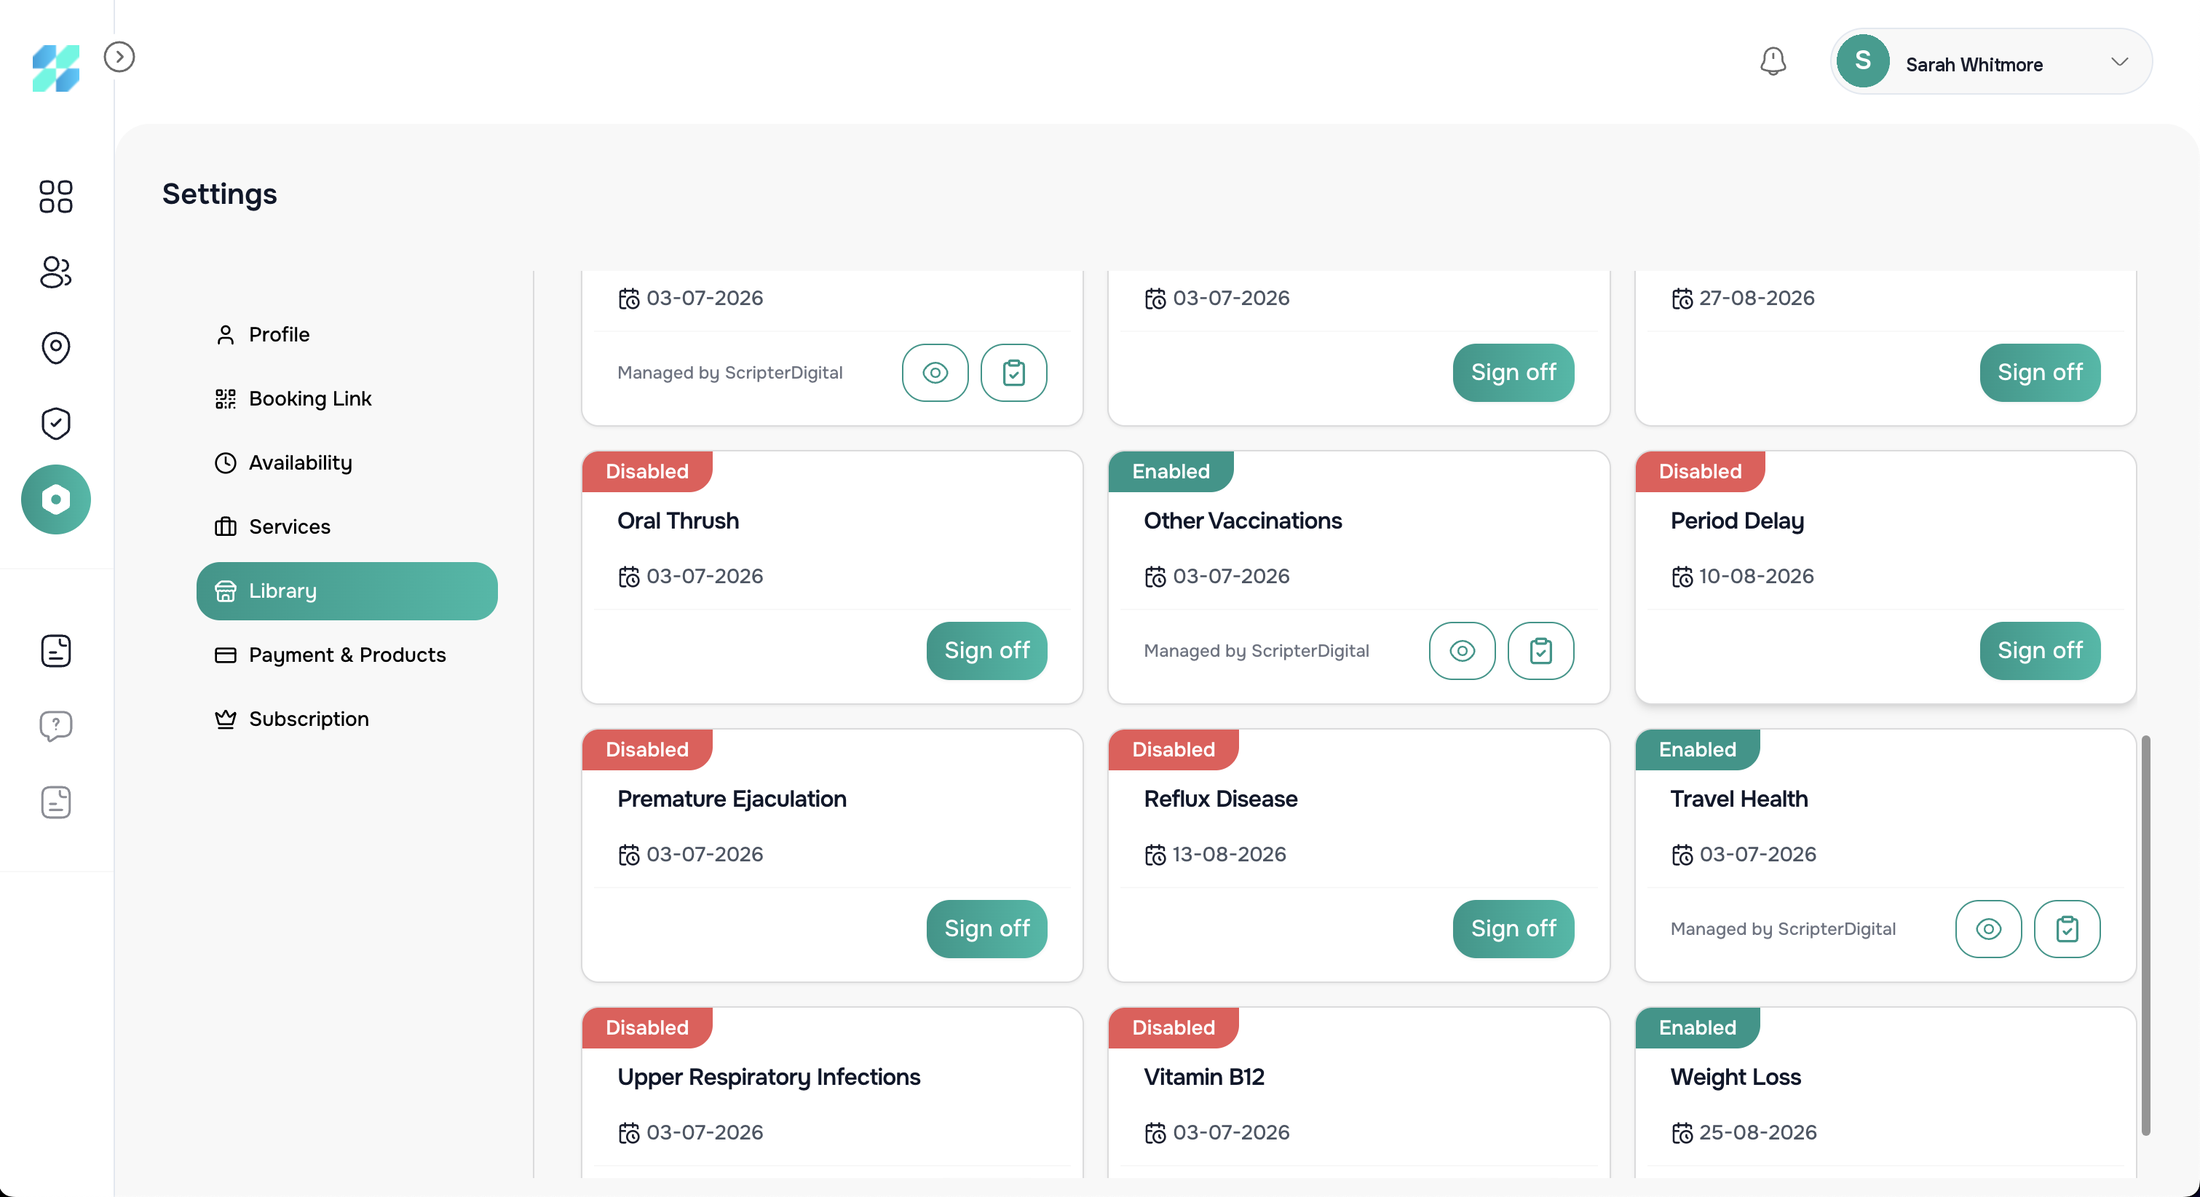
Task: Click the lower grey document sidebar icon
Action: [x=56, y=802]
